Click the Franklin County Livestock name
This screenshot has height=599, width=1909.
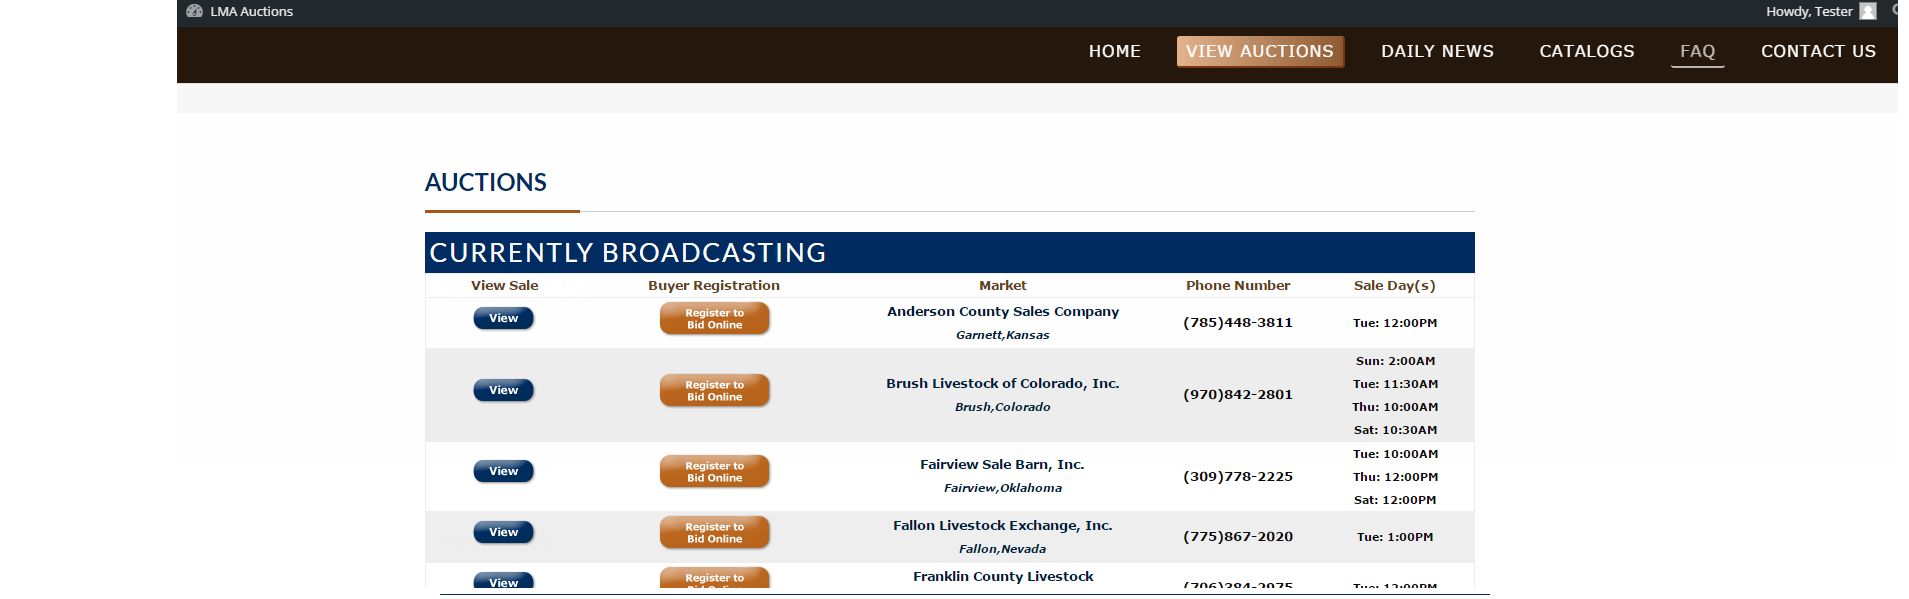pos(1003,577)
